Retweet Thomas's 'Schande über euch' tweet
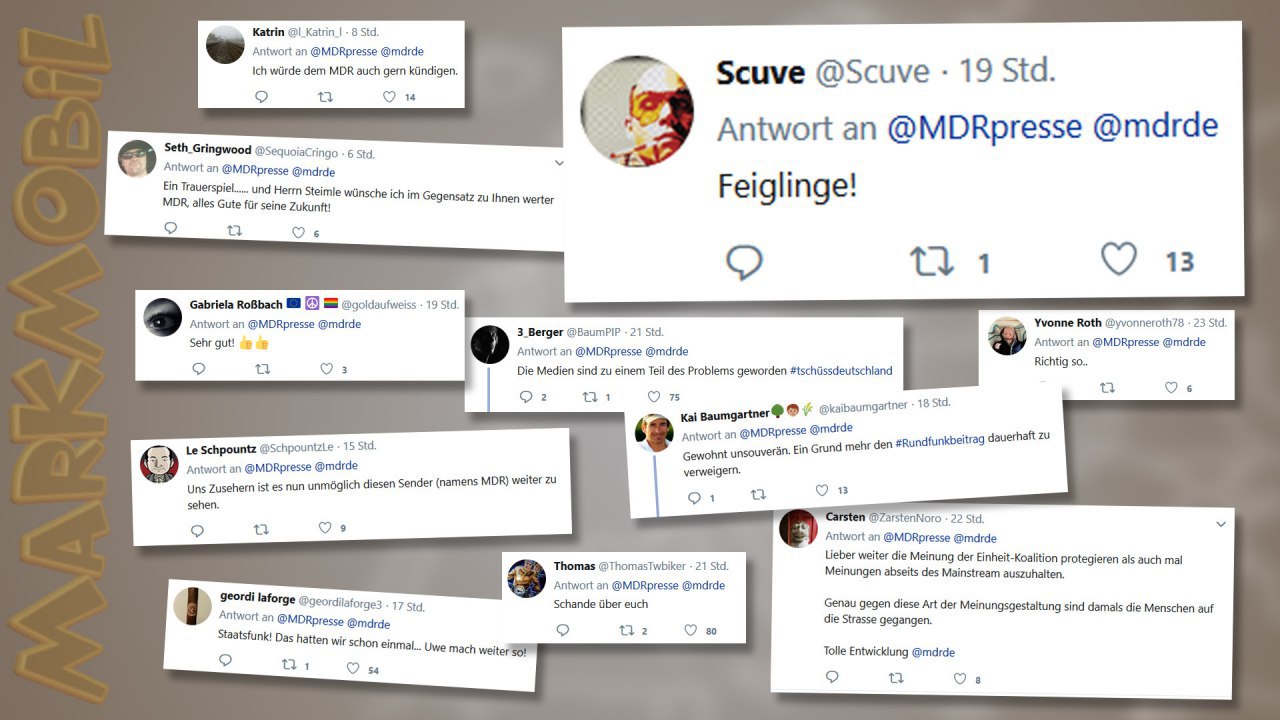 627,630
